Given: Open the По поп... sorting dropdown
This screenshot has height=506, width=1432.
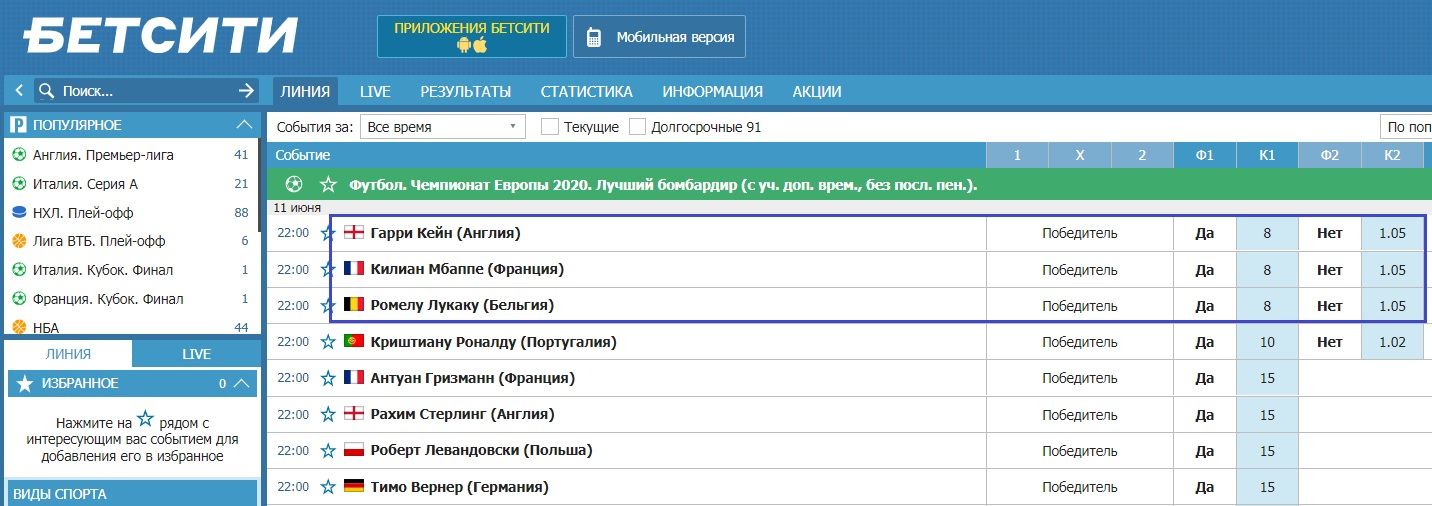Looking at the screenshot, I should tap(1406, 127).
